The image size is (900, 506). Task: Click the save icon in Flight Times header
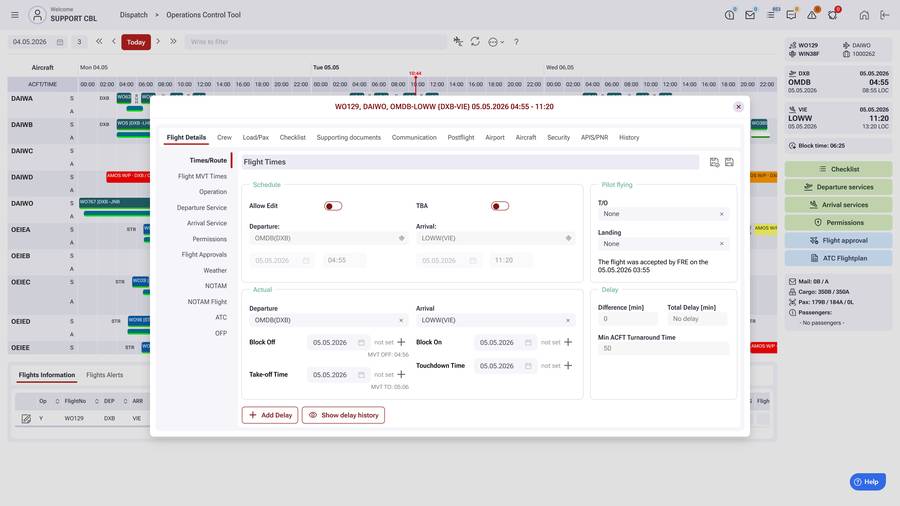point(729,162)
